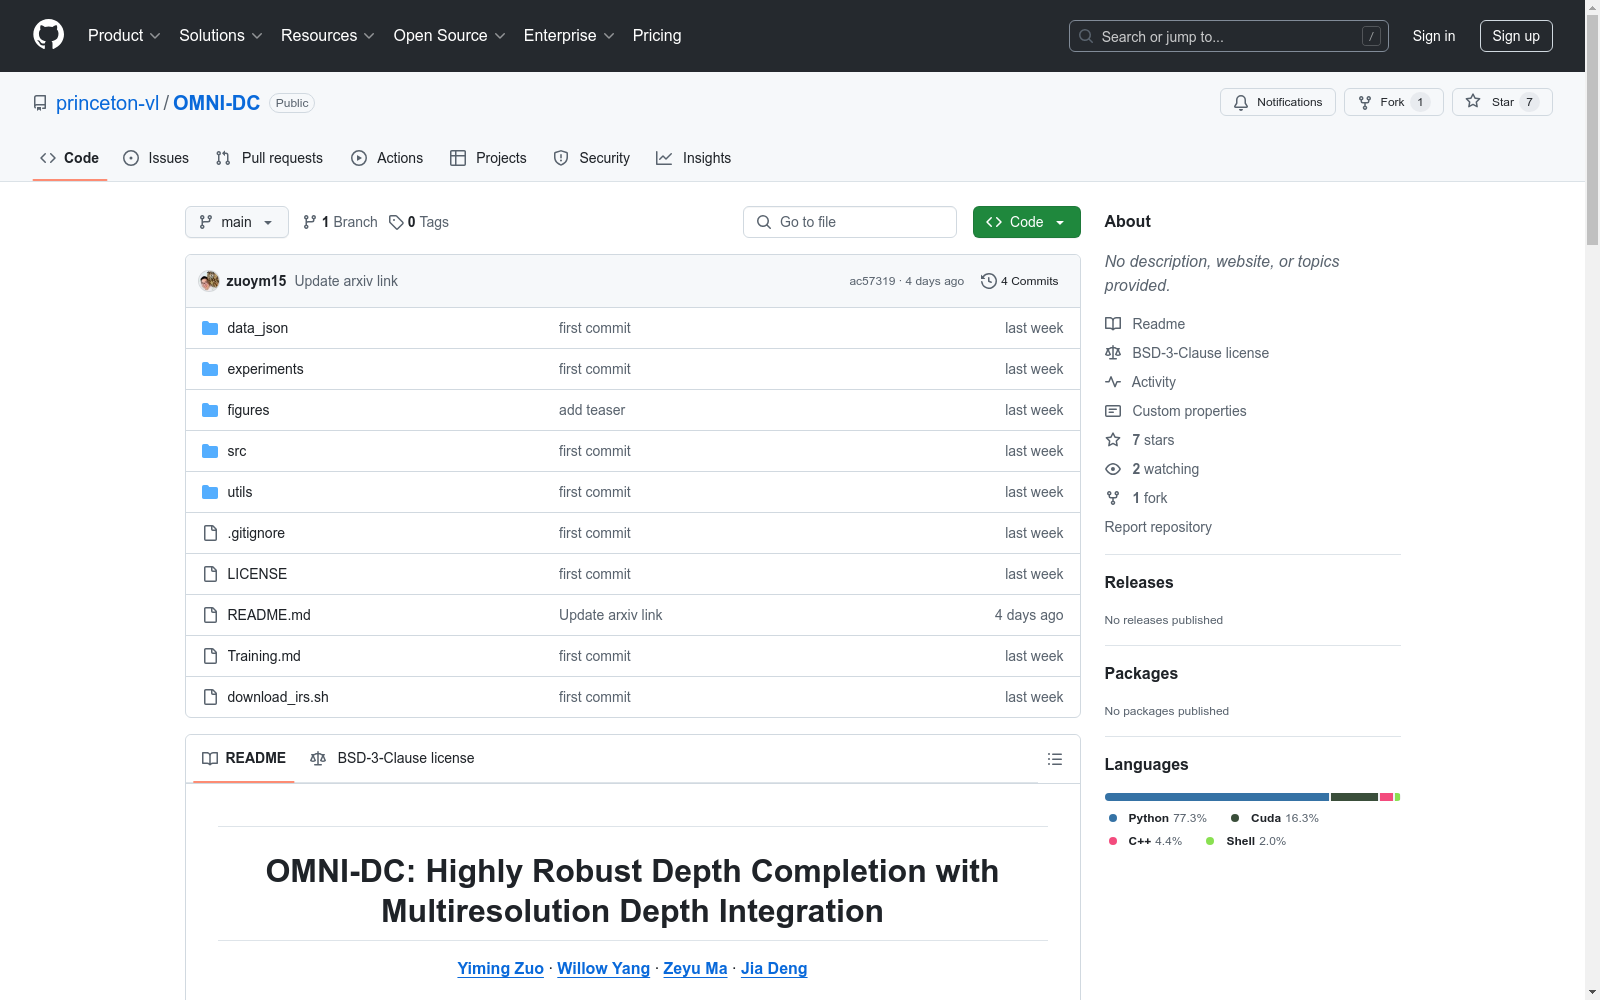Click the star icon beside 7 stars

pos(1113,440)
